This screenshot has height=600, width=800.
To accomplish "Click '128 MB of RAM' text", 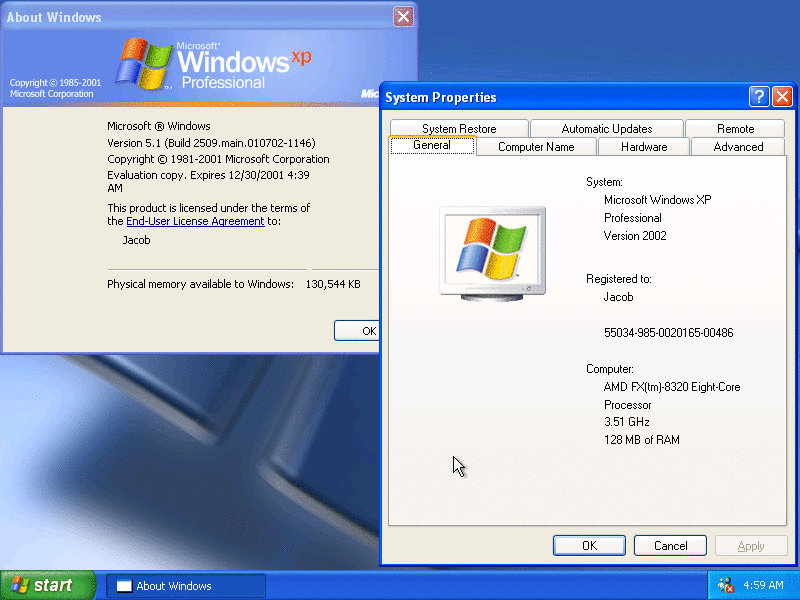I will coord(641,440).
